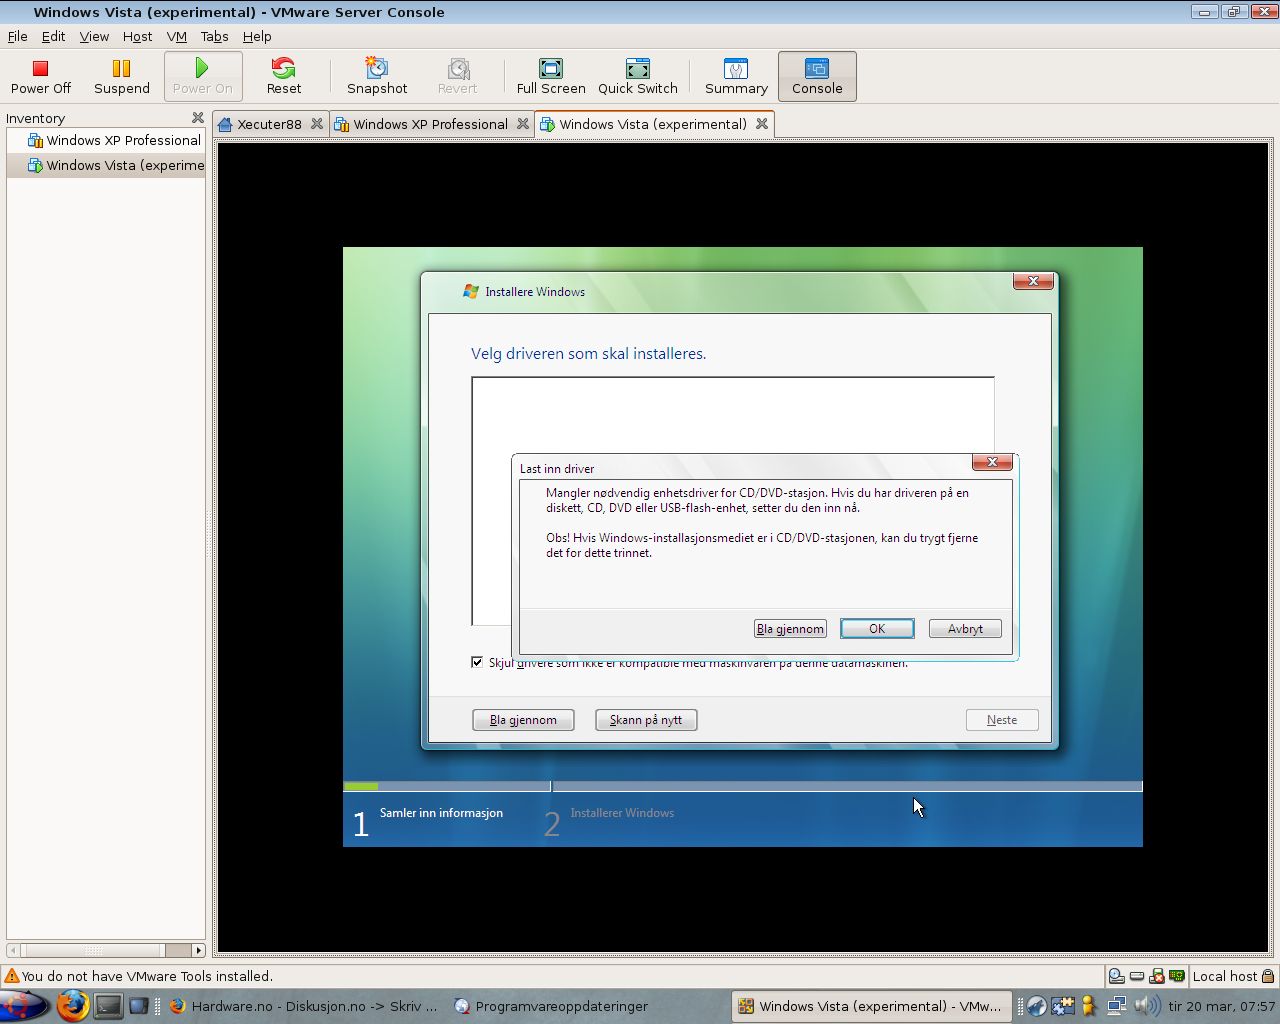The height and width of the screenshot is (1024, 1280).
Task: Open the terminal launcher in panel
Action: point(108,1006)
